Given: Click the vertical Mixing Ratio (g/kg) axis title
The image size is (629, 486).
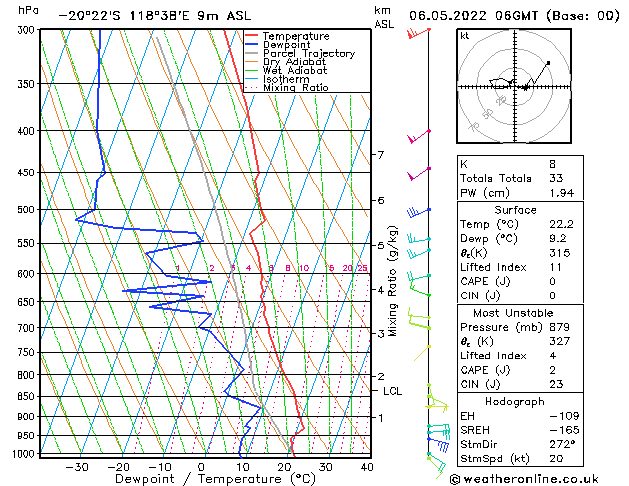Looking at the screenshot, I should [392, 281].
